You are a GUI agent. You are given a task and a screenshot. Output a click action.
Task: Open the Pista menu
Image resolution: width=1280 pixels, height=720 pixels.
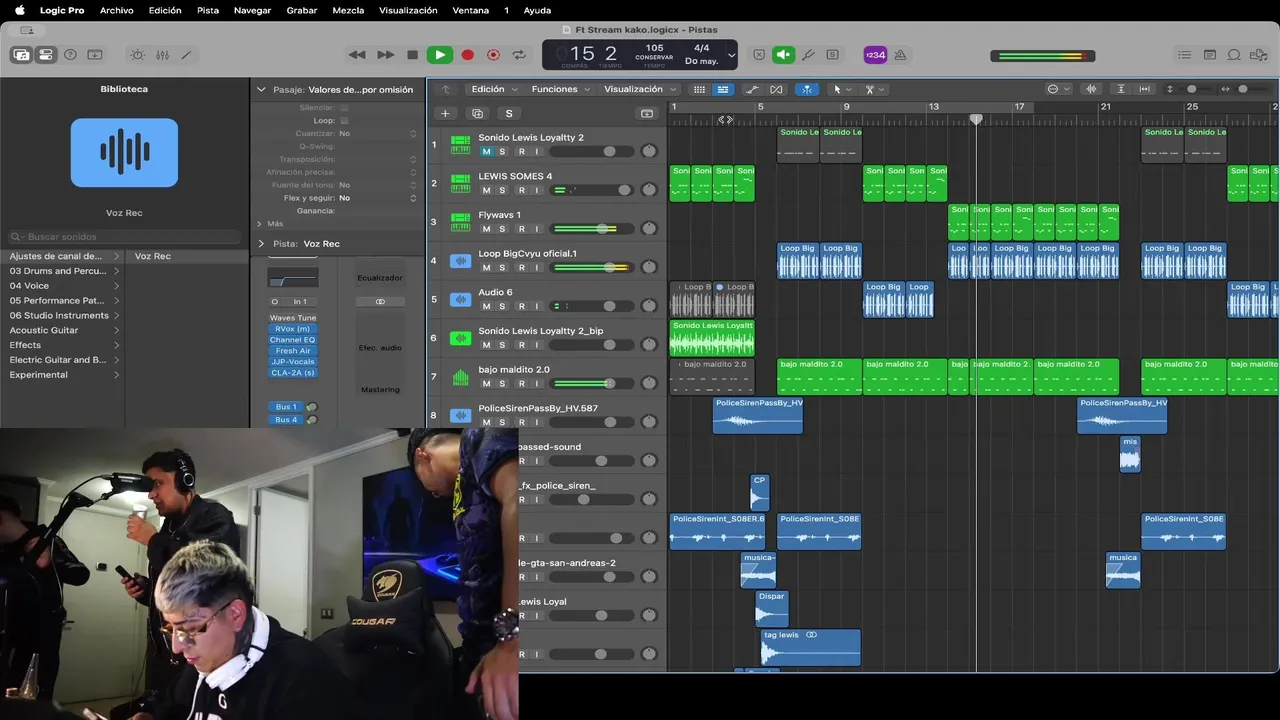click(x=208, y=10)
